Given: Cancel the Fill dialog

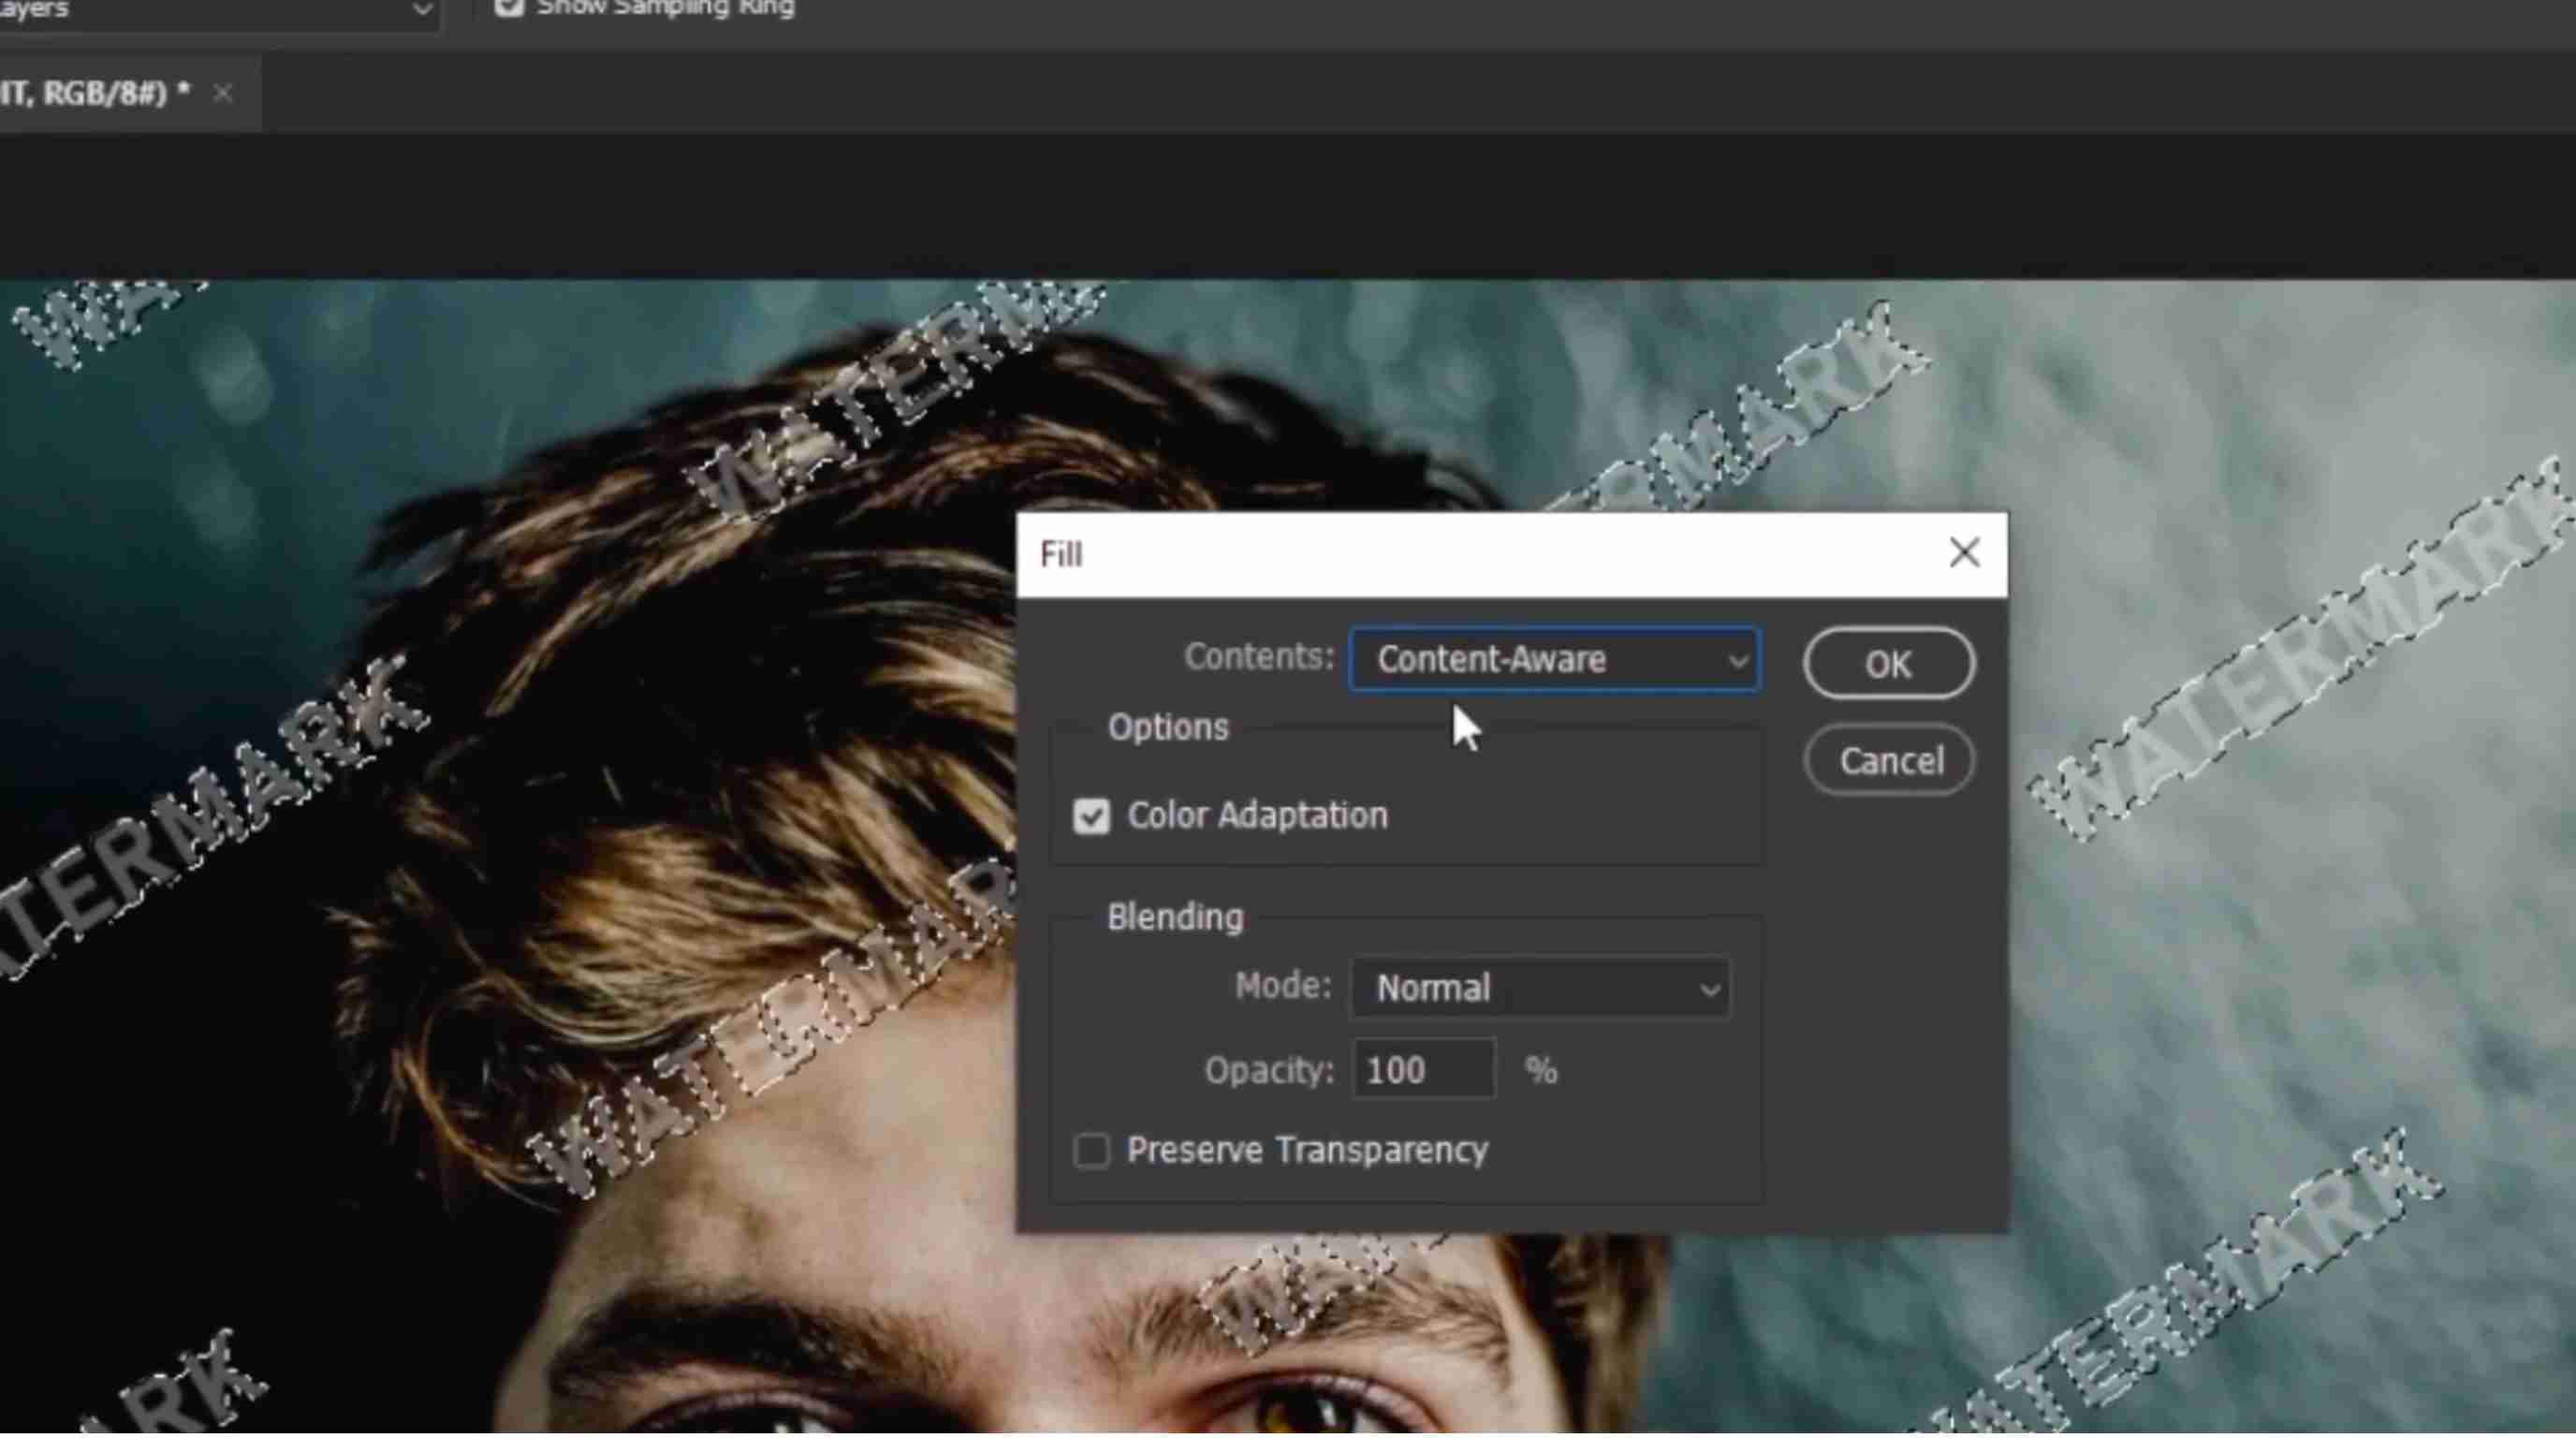Looking at the screenshot, I should pyautogui.click(x=1889, y=761).
